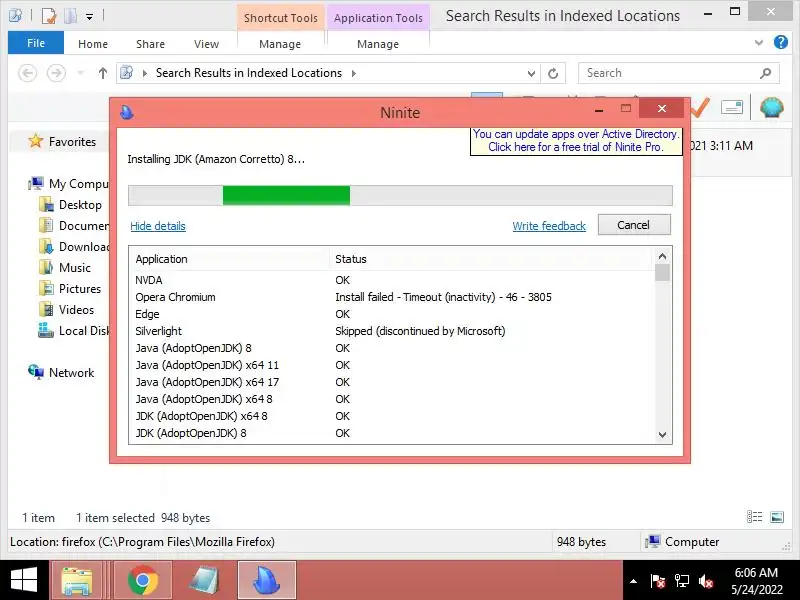
Task: Switch to the Home ribbon tab
Action: tap(93, 44)
